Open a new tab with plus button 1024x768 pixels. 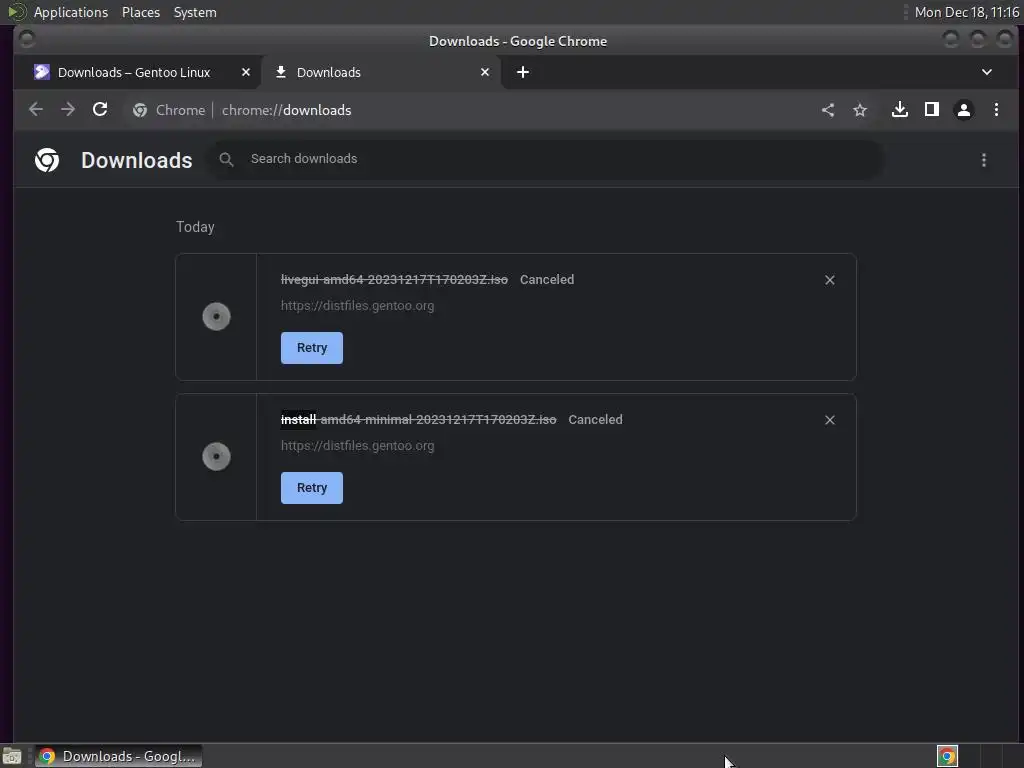point(523,72)
